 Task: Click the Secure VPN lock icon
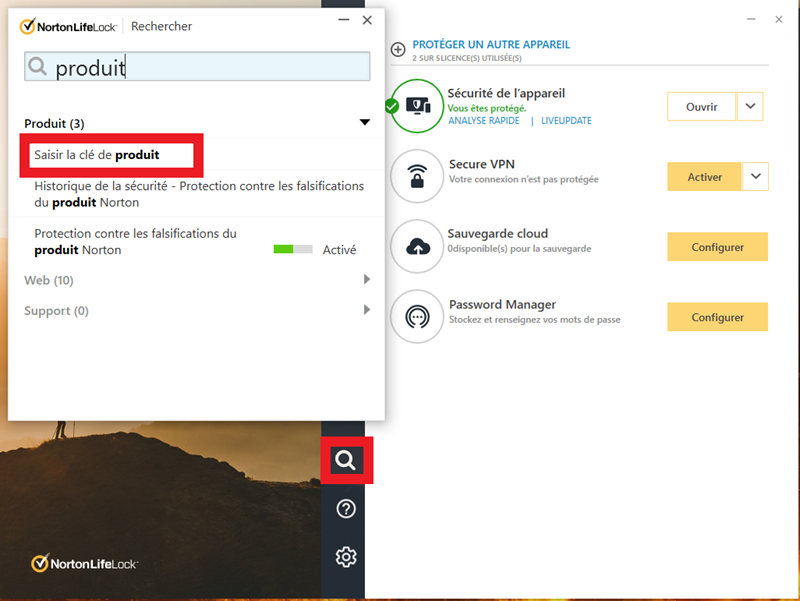click(417, 177)
